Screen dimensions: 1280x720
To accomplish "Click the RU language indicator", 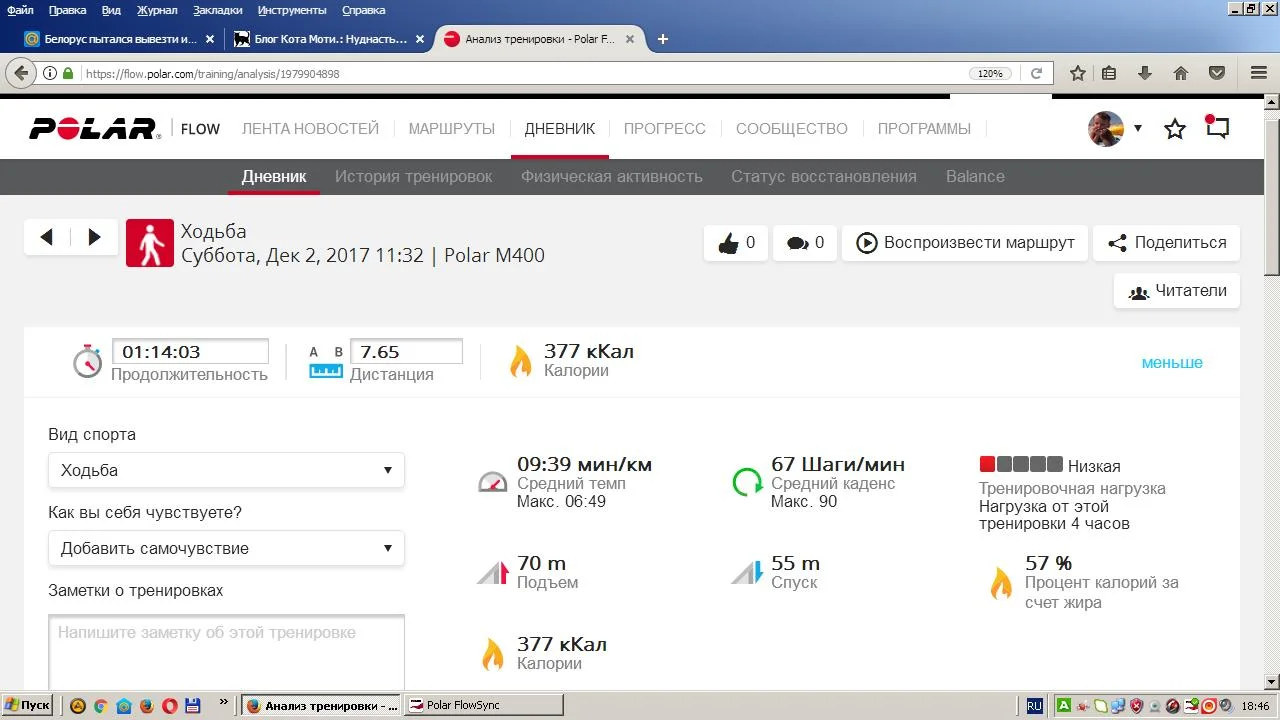I will 1034,705.
